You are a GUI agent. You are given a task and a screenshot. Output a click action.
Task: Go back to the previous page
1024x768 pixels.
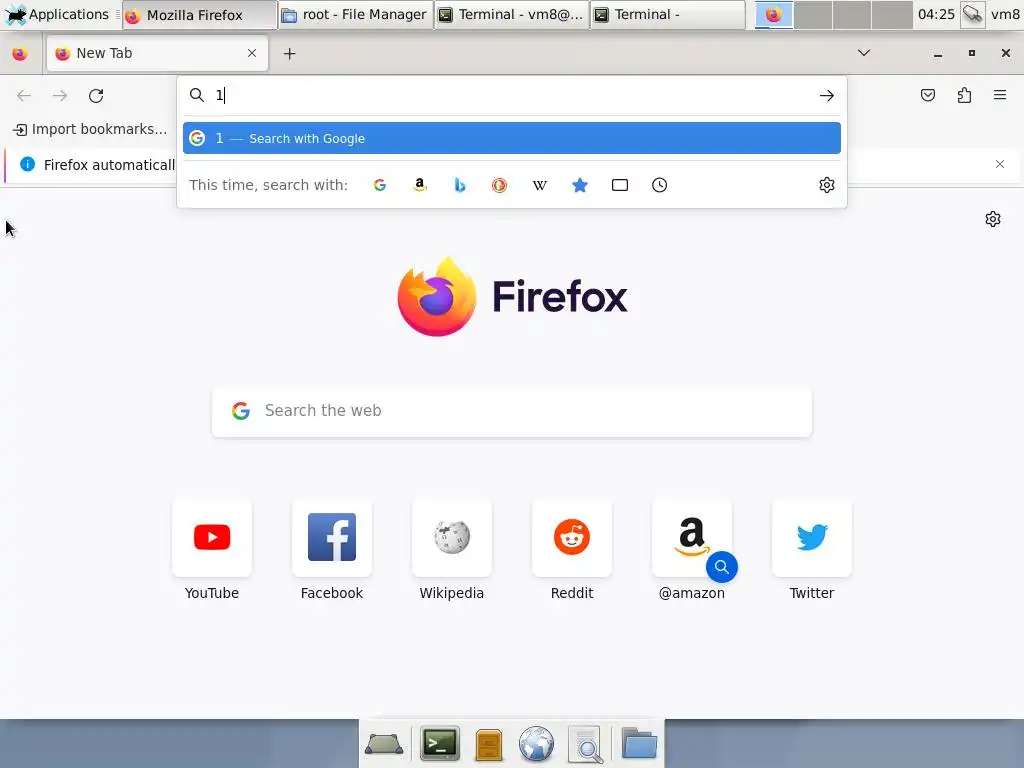[24, 96]
